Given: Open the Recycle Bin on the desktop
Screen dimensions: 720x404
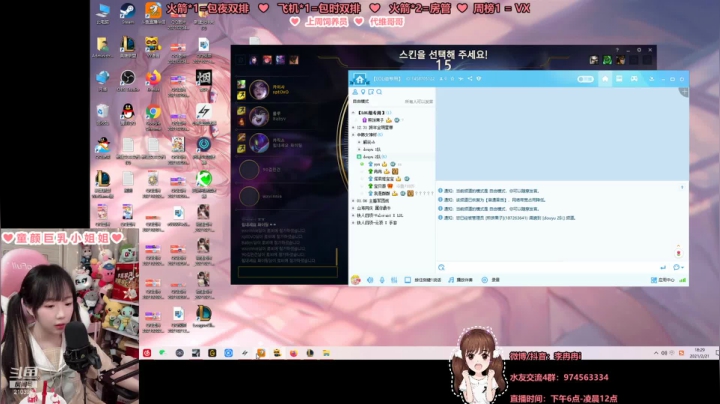Looking at the screenshot, I should 102,115.
